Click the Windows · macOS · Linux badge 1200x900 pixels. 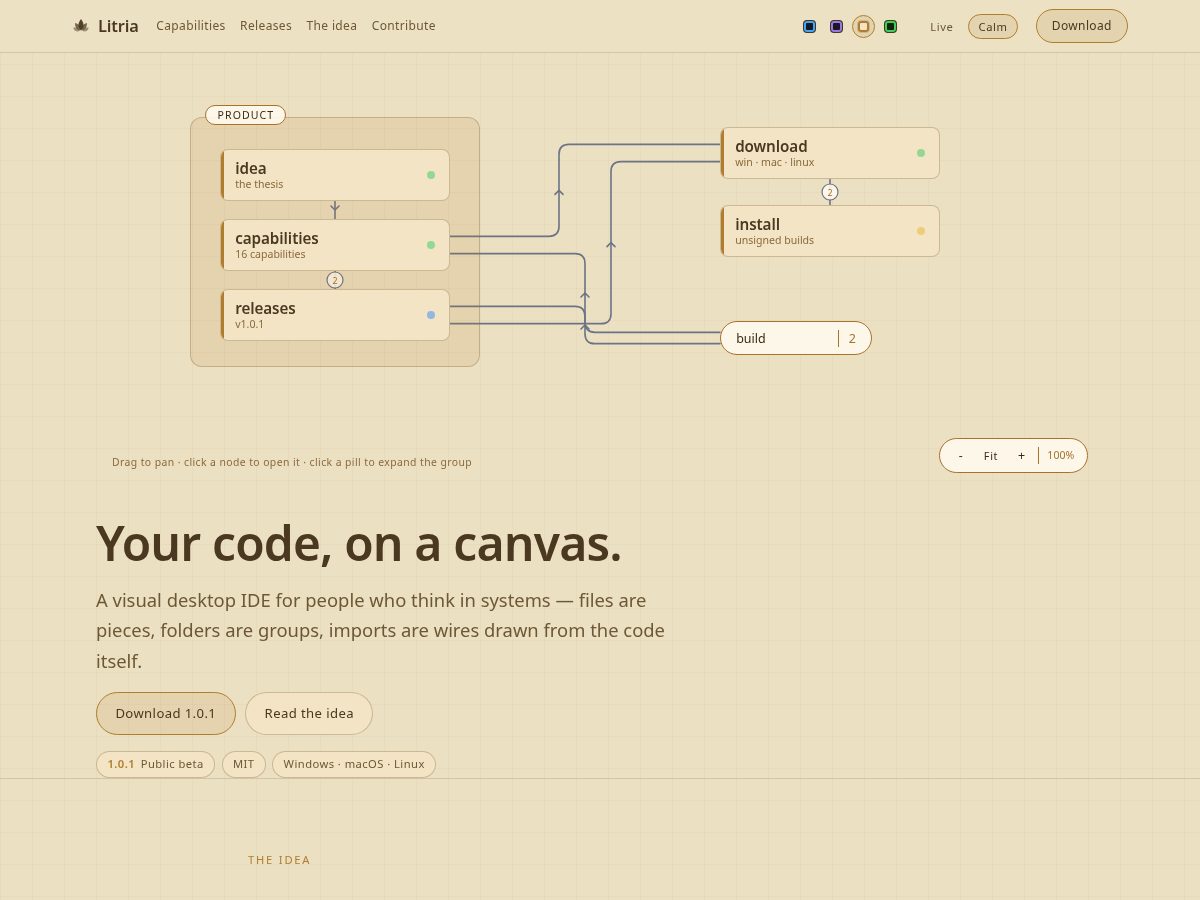point(354,764)
